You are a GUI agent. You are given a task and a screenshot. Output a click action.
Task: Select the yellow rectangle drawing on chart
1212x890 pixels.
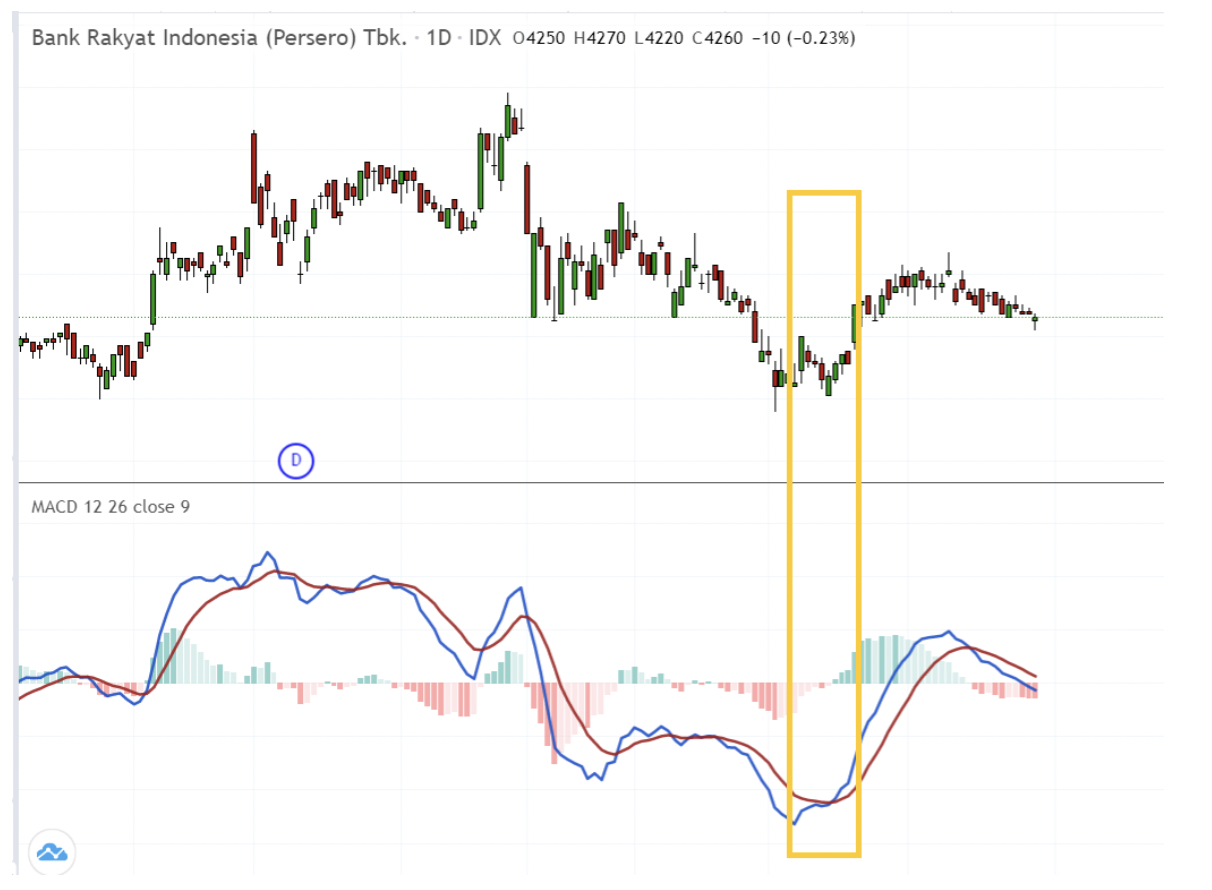(x=825, y=192)
